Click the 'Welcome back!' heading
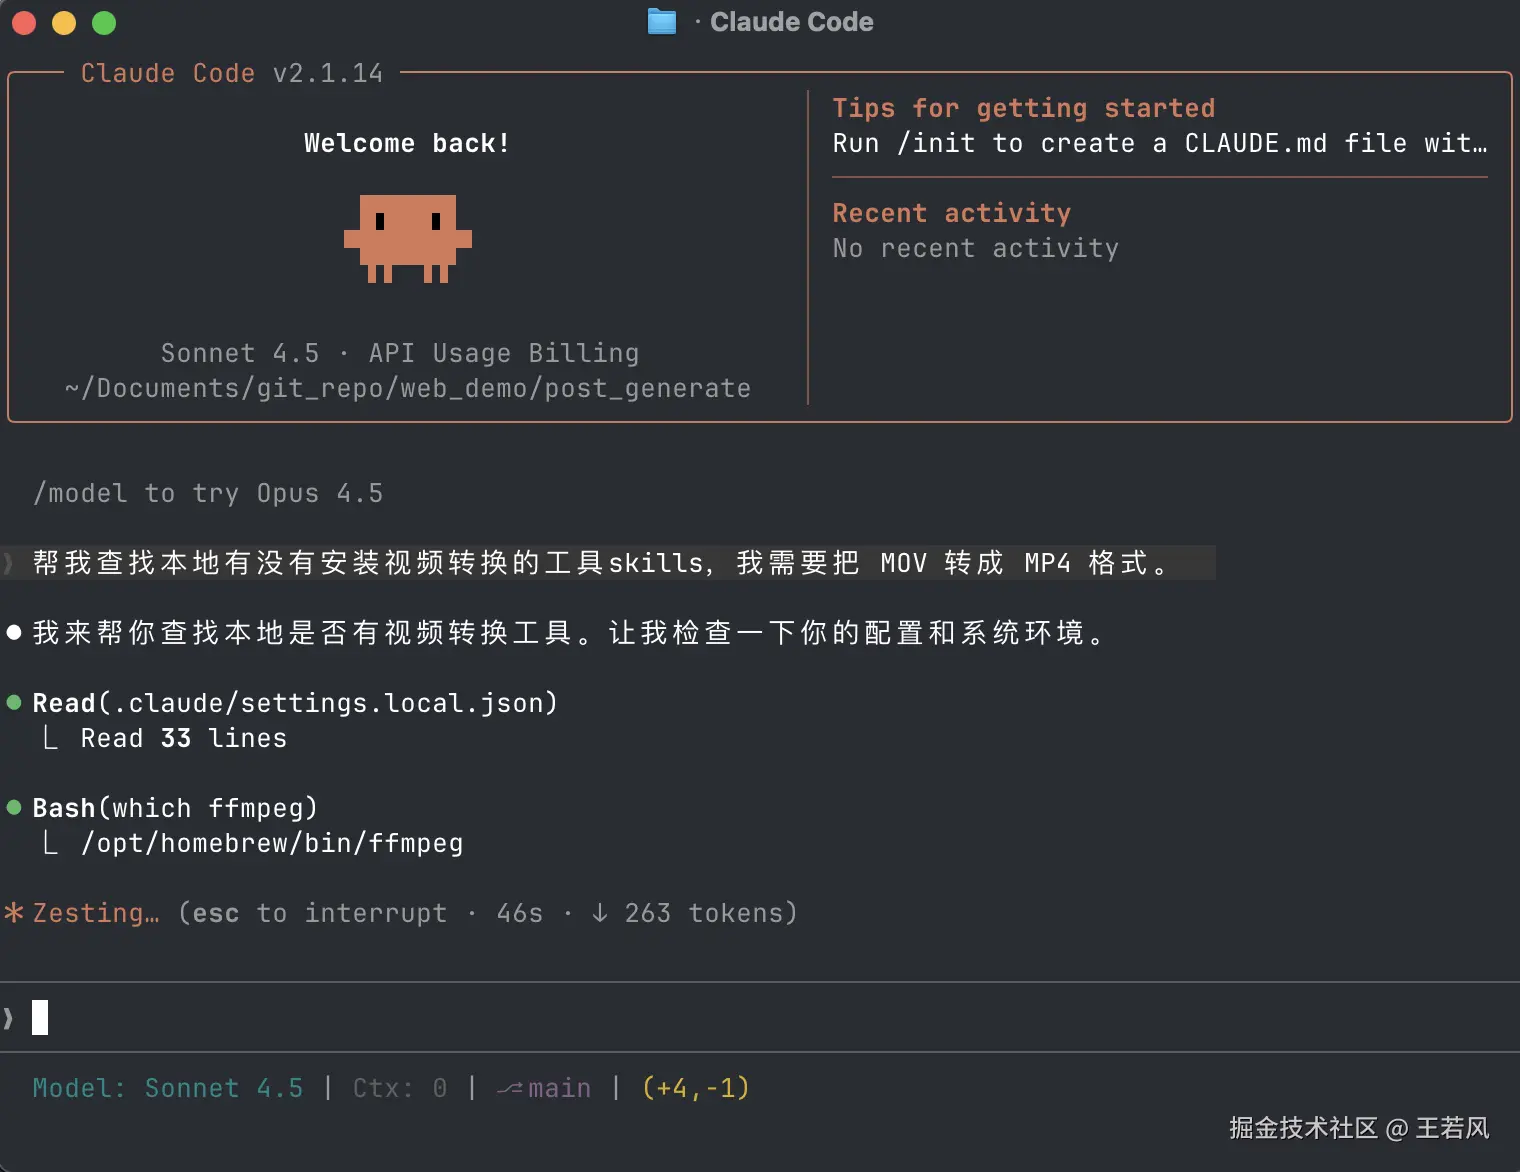Viewport: 1520px width, 1172px height. pyautogui.click(x=407, y=143)
